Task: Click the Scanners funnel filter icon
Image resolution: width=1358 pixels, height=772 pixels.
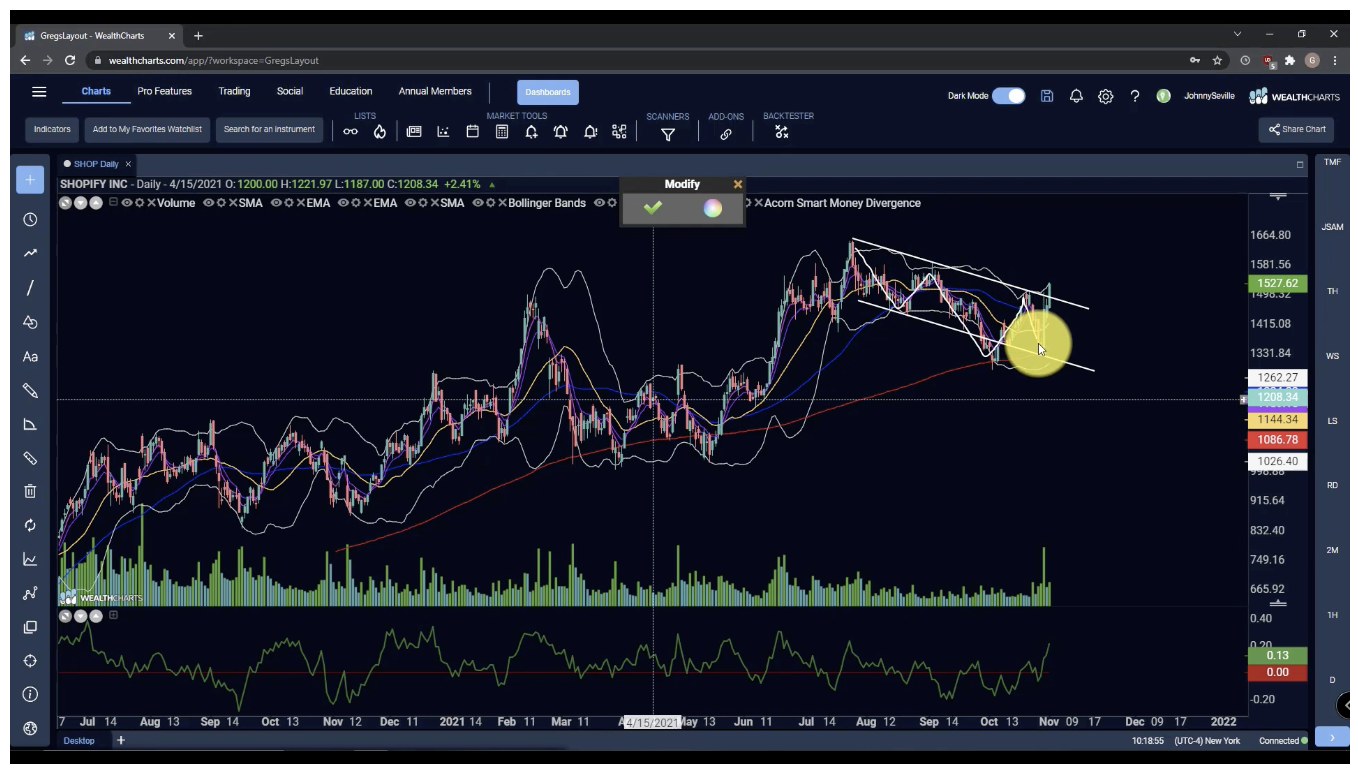Action: (668, 134)
